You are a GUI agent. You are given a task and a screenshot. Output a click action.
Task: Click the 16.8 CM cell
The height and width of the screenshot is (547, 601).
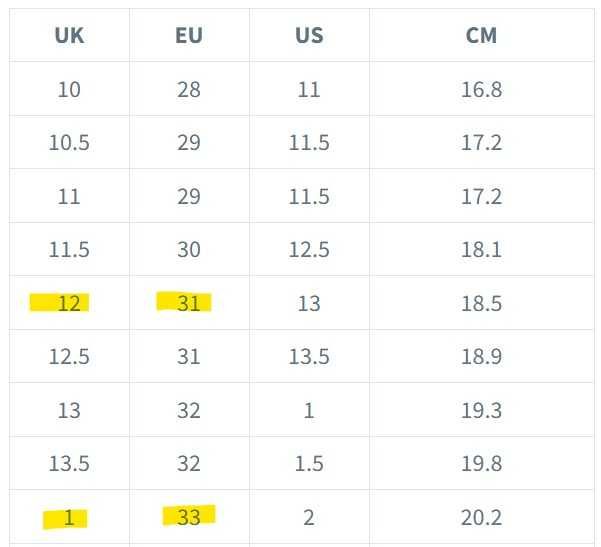click(x=481, y=90)
